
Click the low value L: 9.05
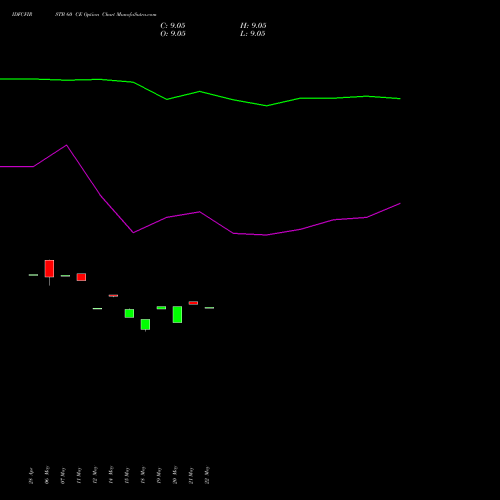coord(253,34)
